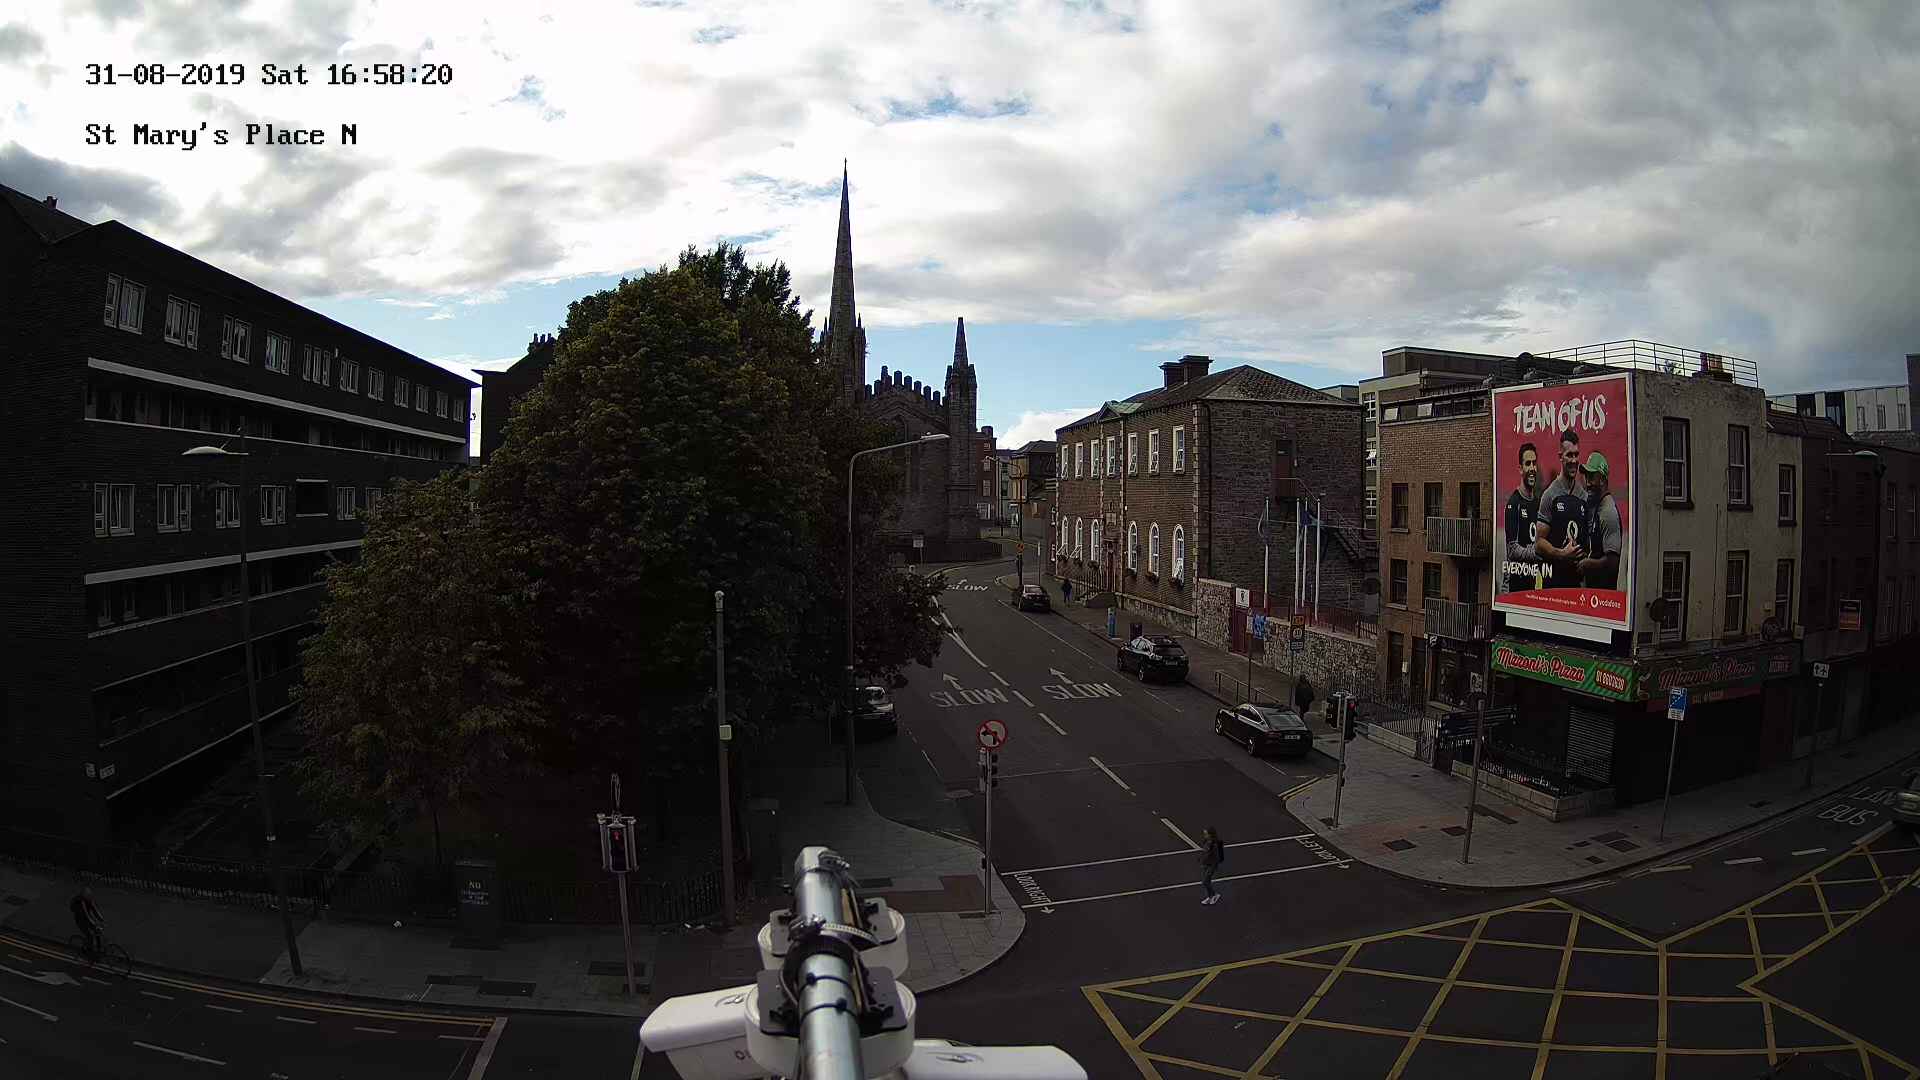
Task: Click the black sedan parked nearest
Action: 1263,727
